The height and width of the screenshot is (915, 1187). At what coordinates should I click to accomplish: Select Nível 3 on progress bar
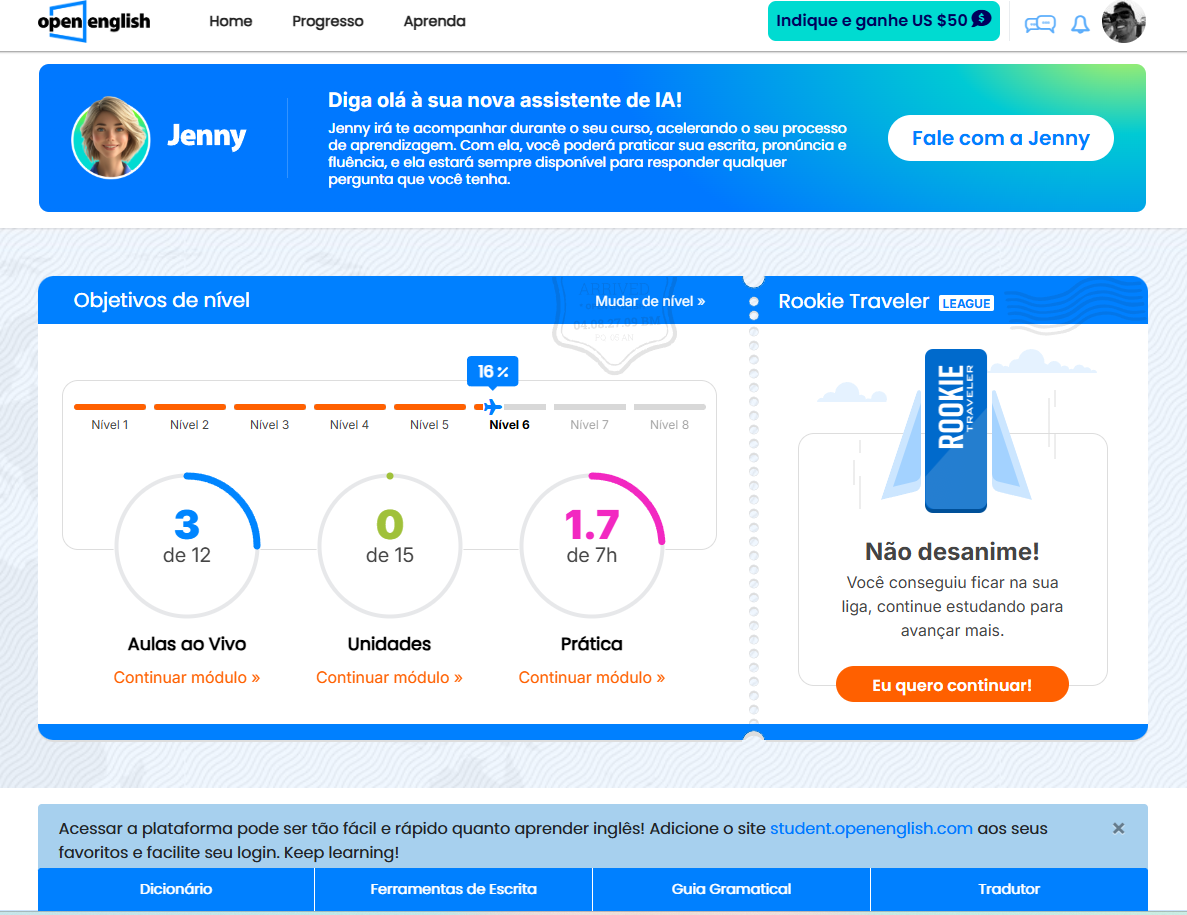click(x=269, y=417)
